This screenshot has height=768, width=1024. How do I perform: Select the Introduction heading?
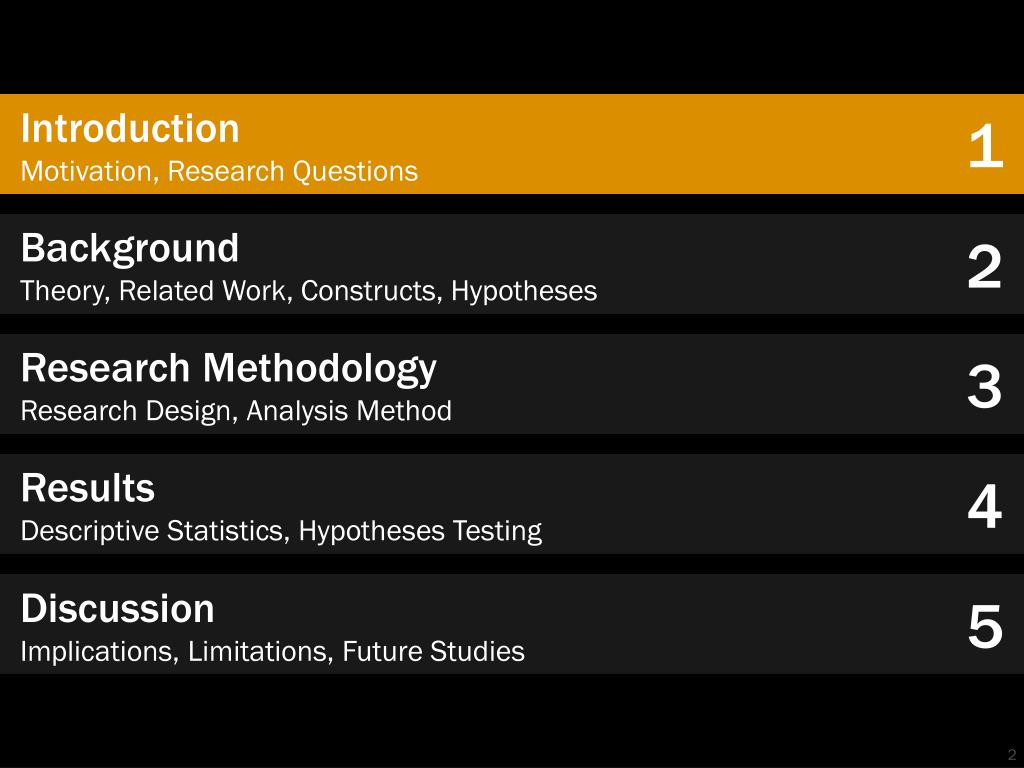pos(130,128)
